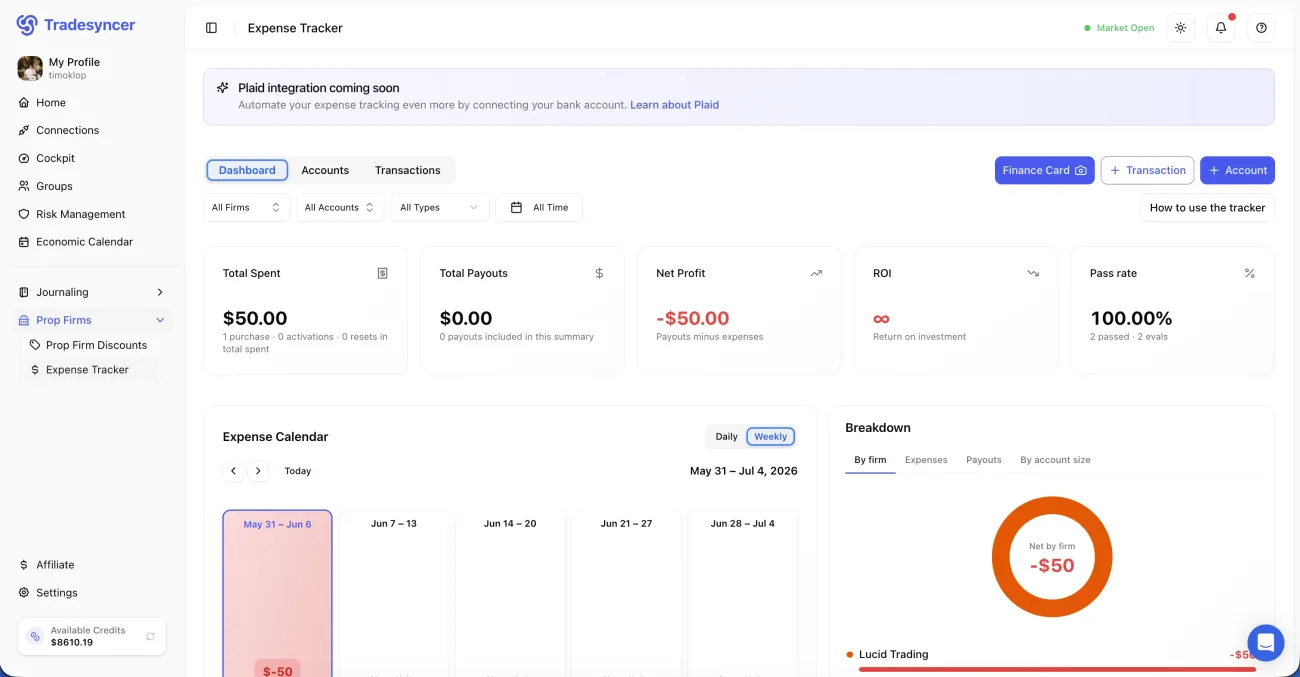Screen dimensions: 1300x677
Task: Expand the Journaling section
Action: [x=92, y=292]
